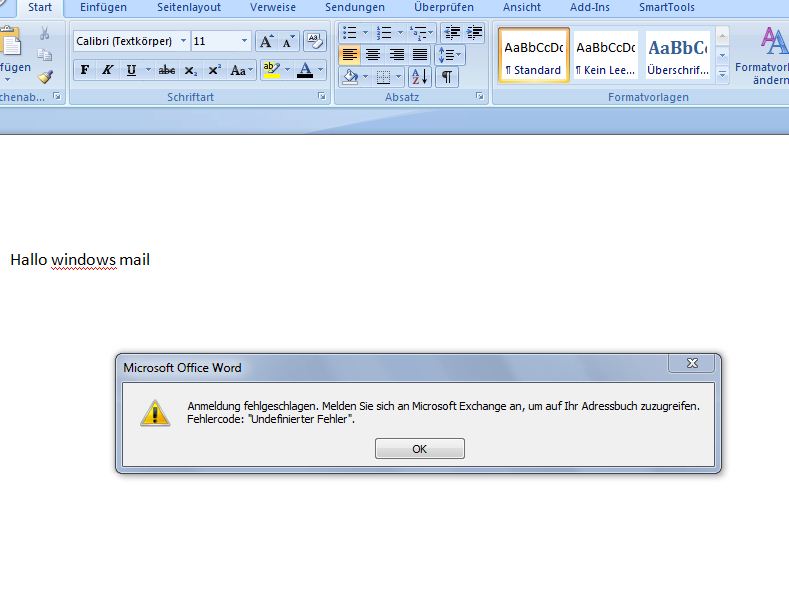Move the styles gallery up one row
Image resolution: width=789 pixels, height=614 pixels.
point(722,36)
